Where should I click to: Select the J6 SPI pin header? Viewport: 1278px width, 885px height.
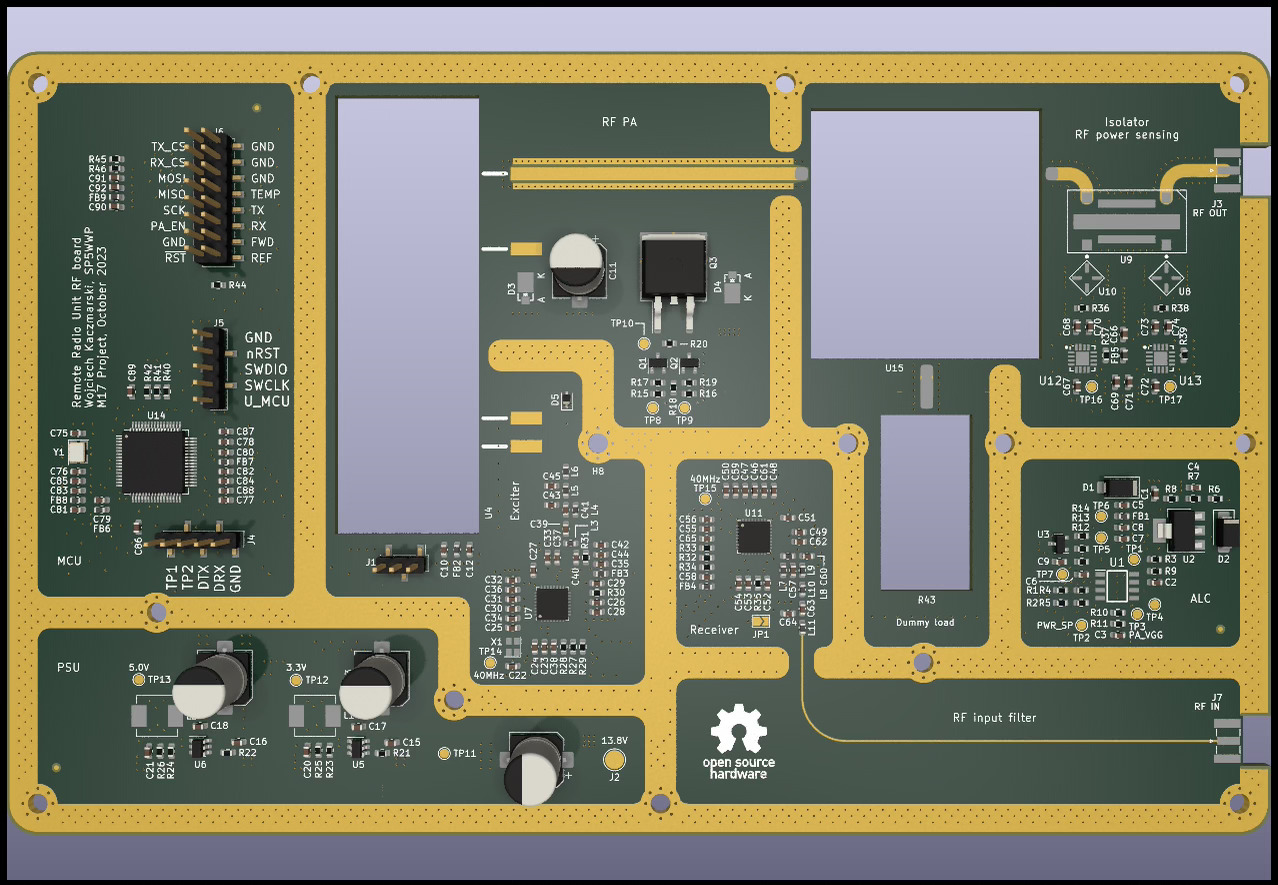click(x=211, y=201)
